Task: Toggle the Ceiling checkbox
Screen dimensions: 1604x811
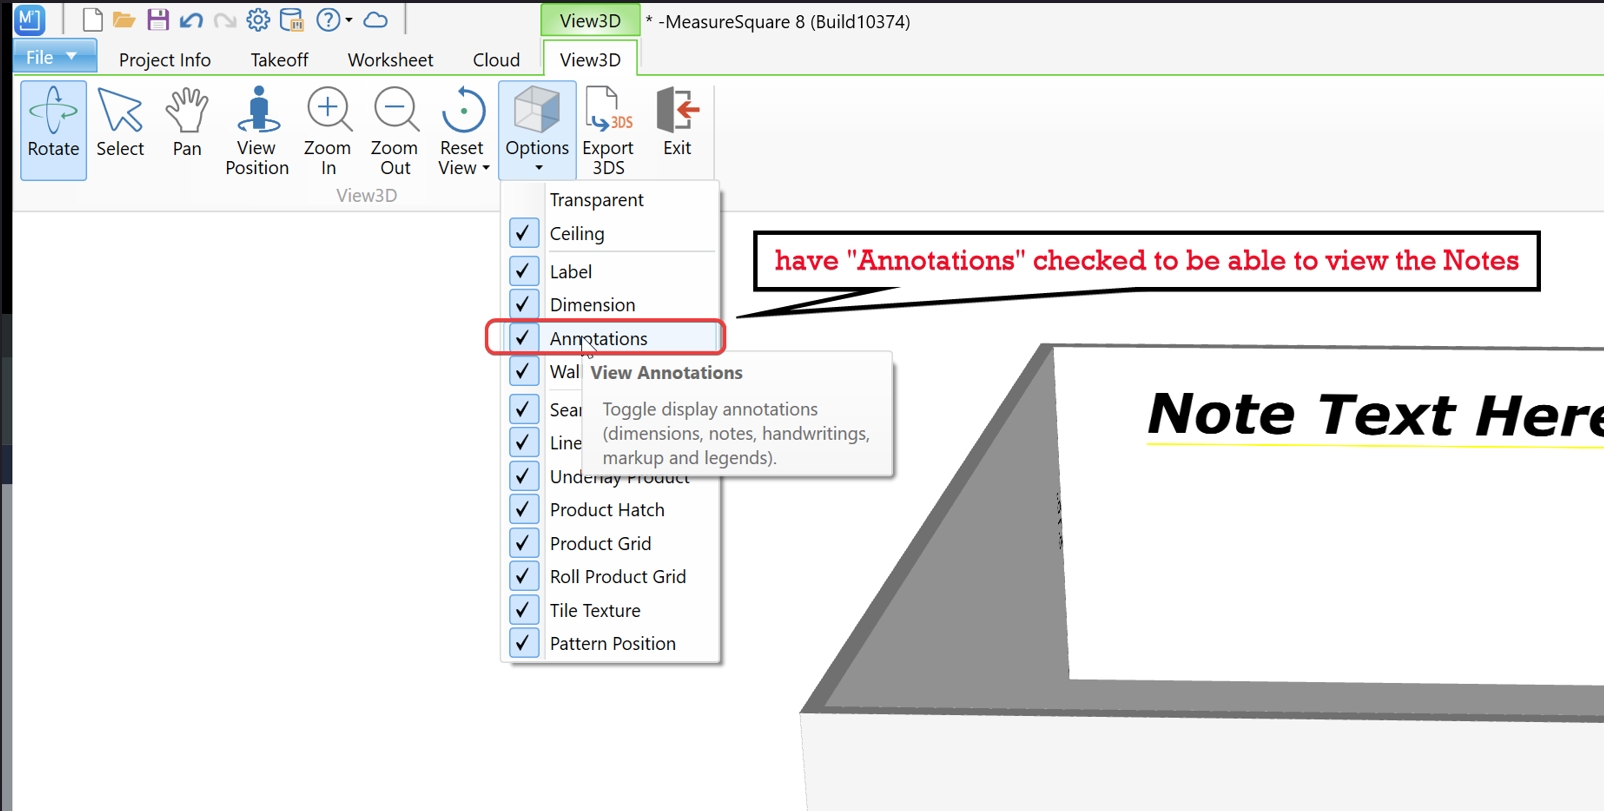Action: [524, 233]
